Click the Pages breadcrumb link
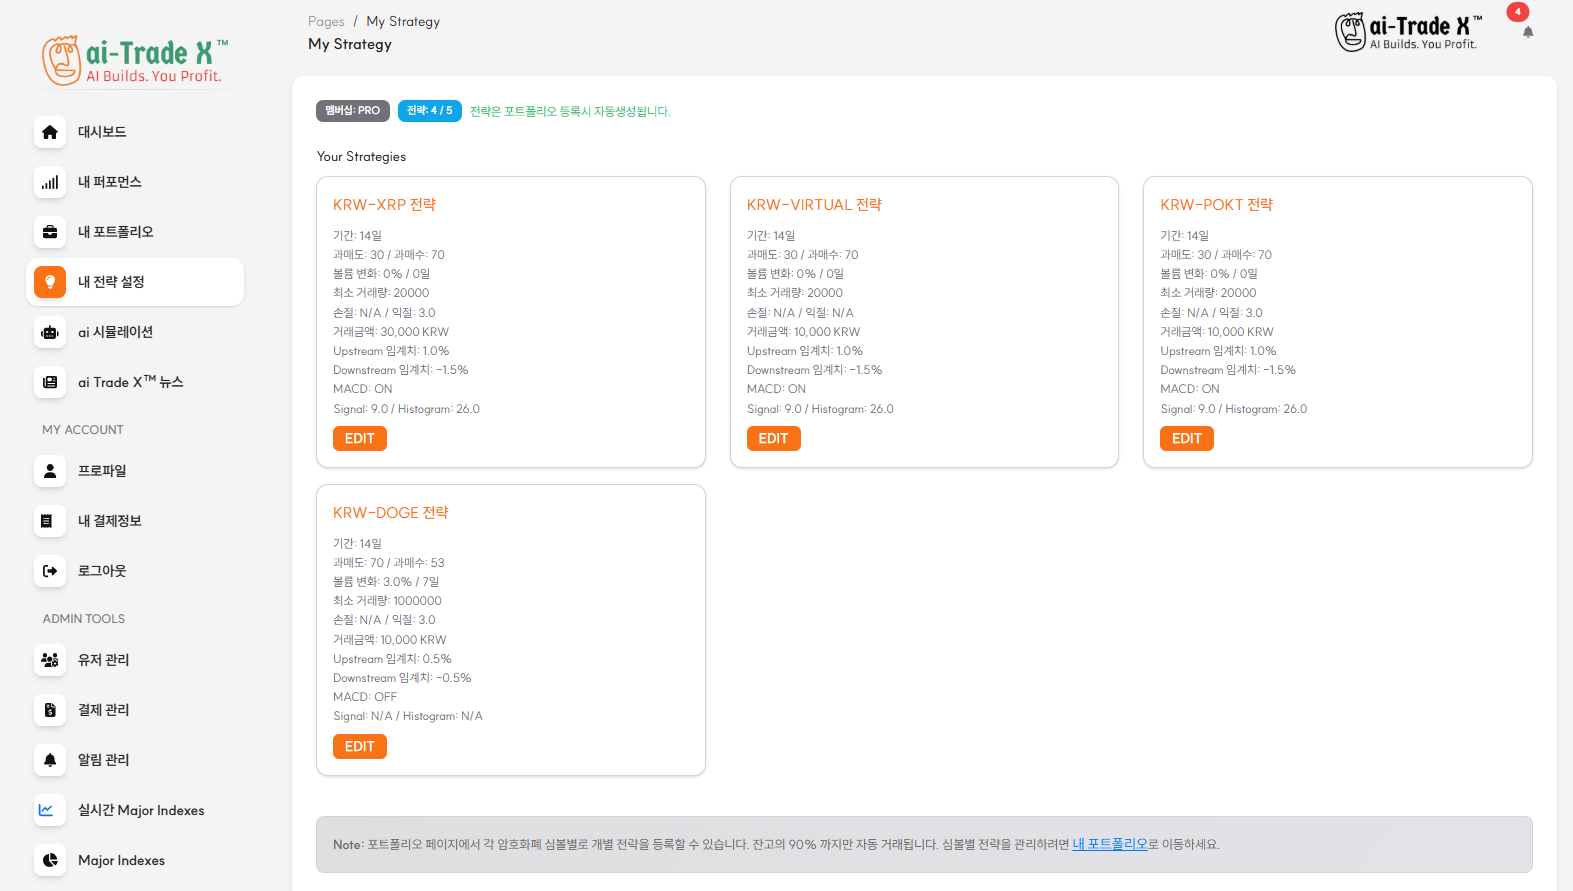This screenshot has width=1573, height=891. pyautogui.click(x=326, y=21)
